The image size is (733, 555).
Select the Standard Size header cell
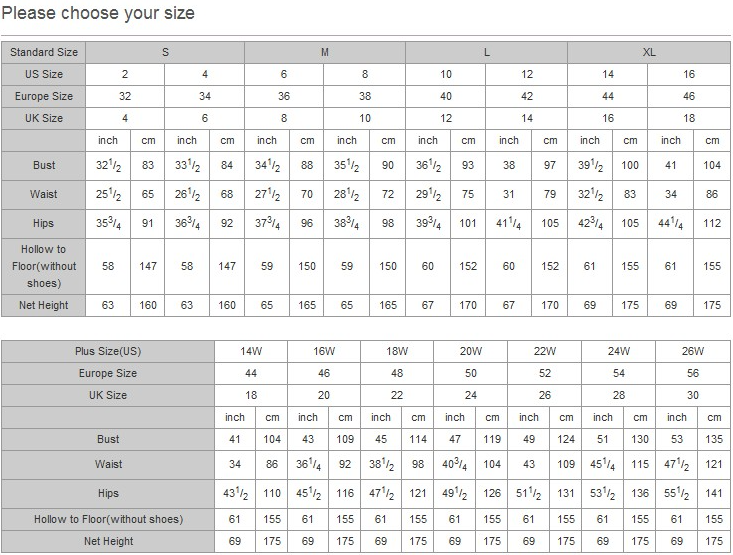(44, 52)
